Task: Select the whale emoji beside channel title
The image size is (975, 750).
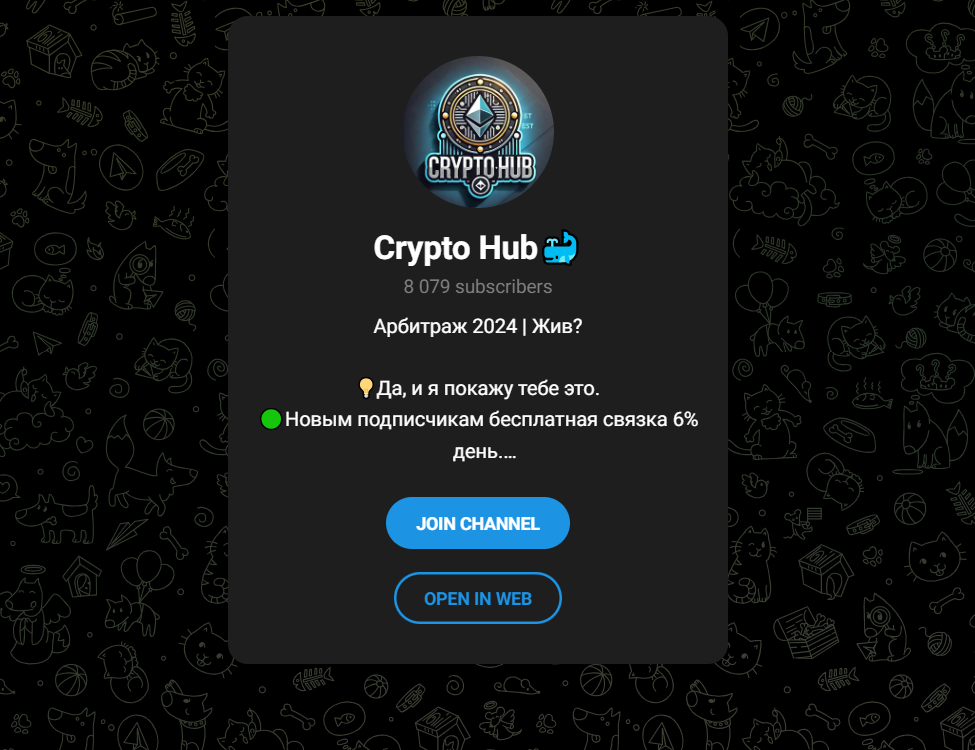Action: [x=560, y=248]
